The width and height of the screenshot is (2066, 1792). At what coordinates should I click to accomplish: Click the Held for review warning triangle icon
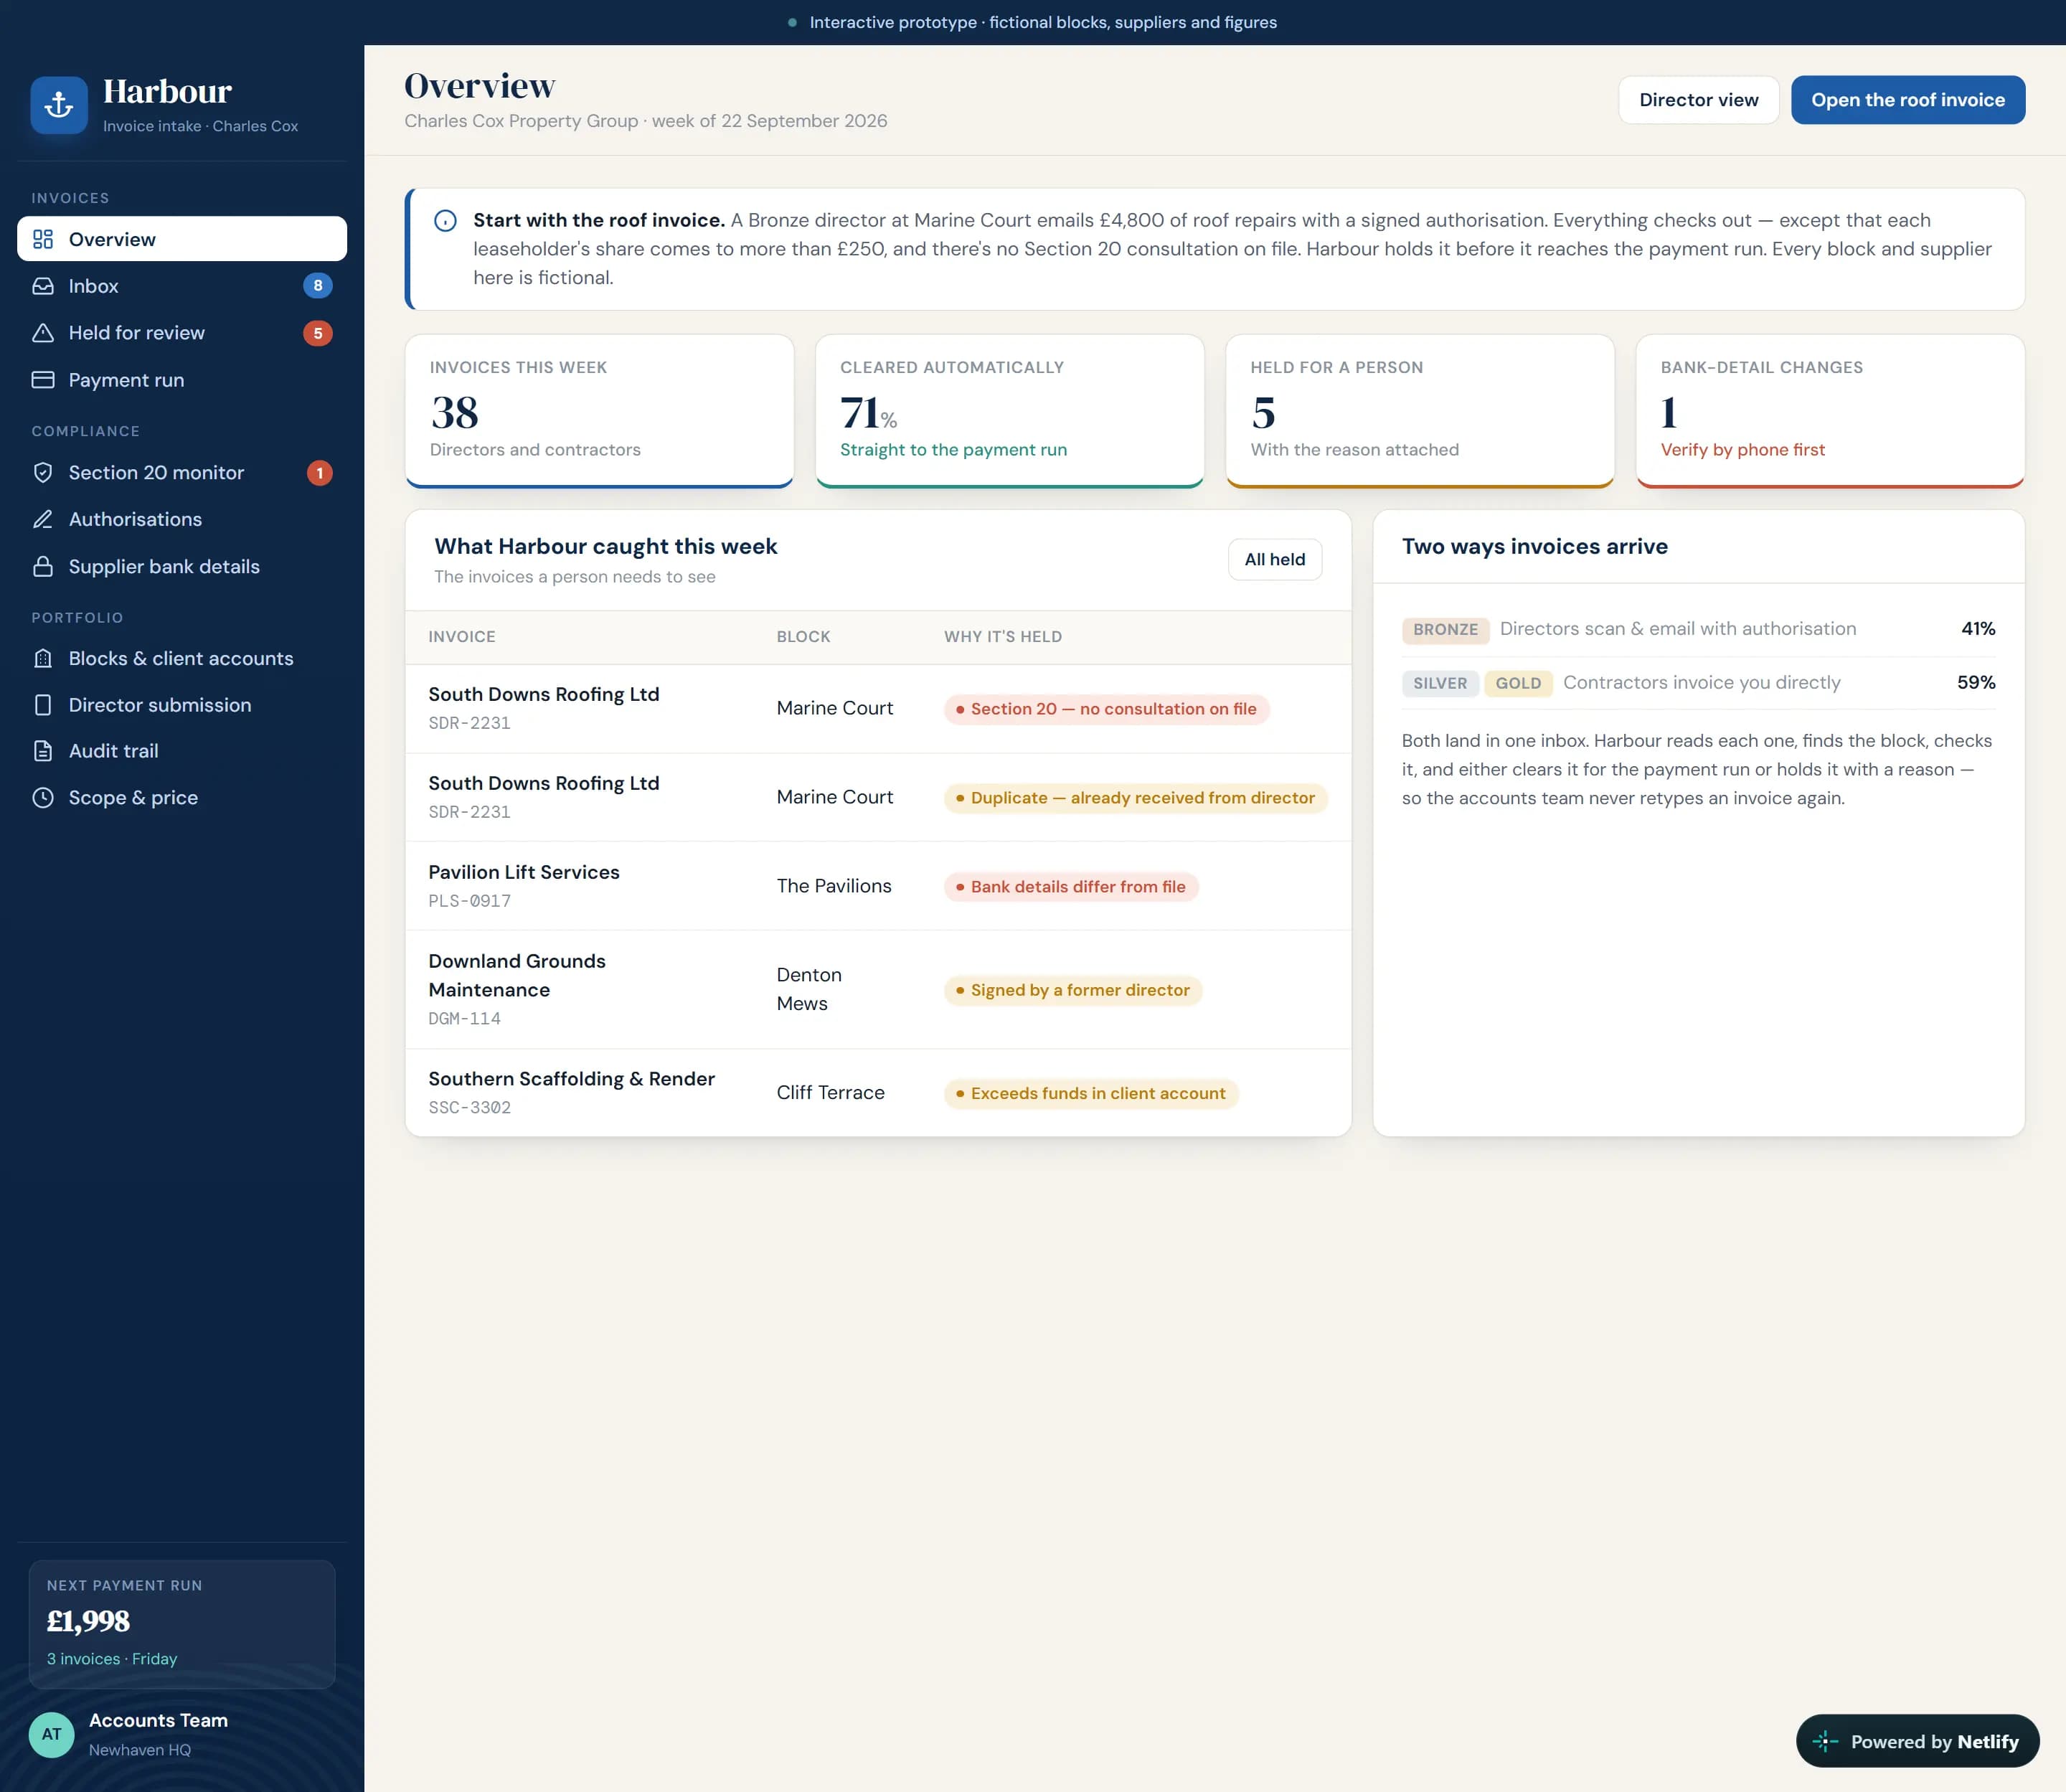pyautogui.click(x=43, y=333)
